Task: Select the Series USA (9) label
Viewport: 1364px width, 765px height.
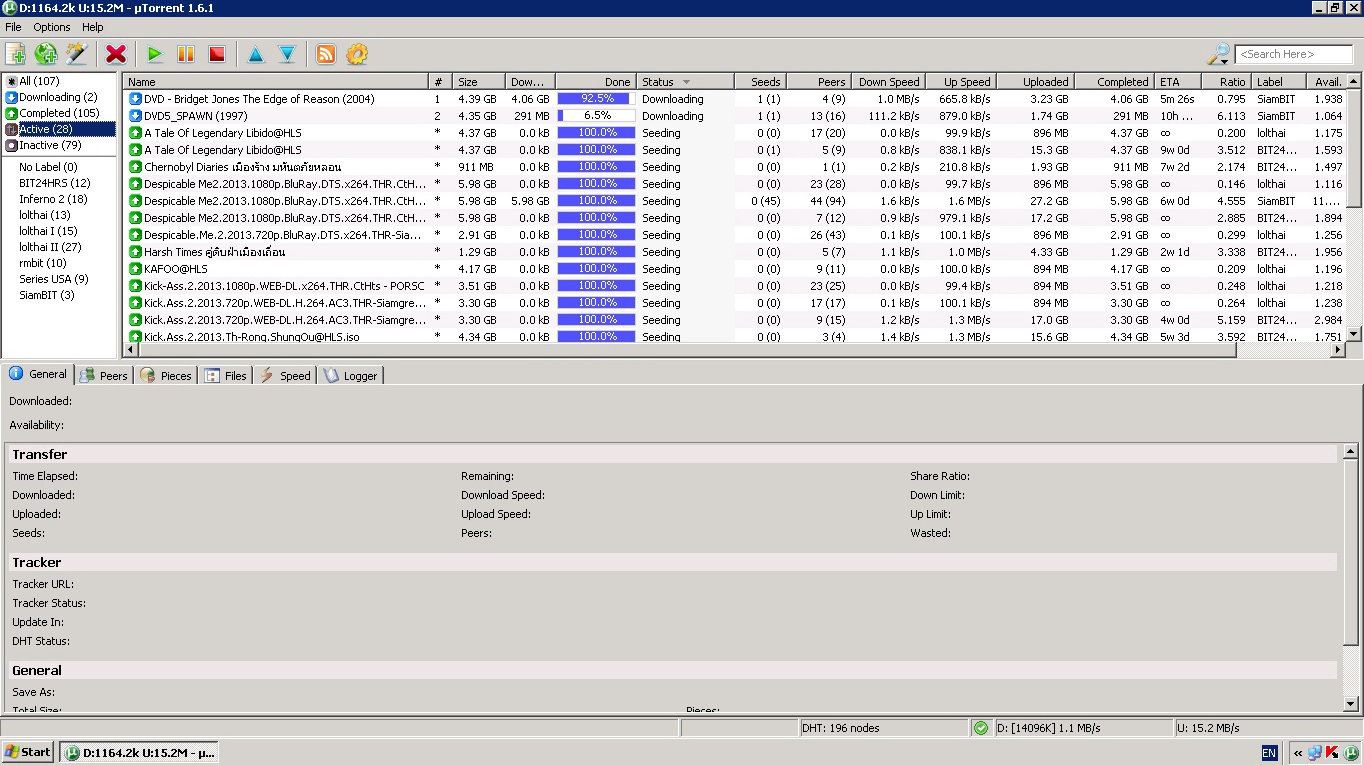Action: 54,279
